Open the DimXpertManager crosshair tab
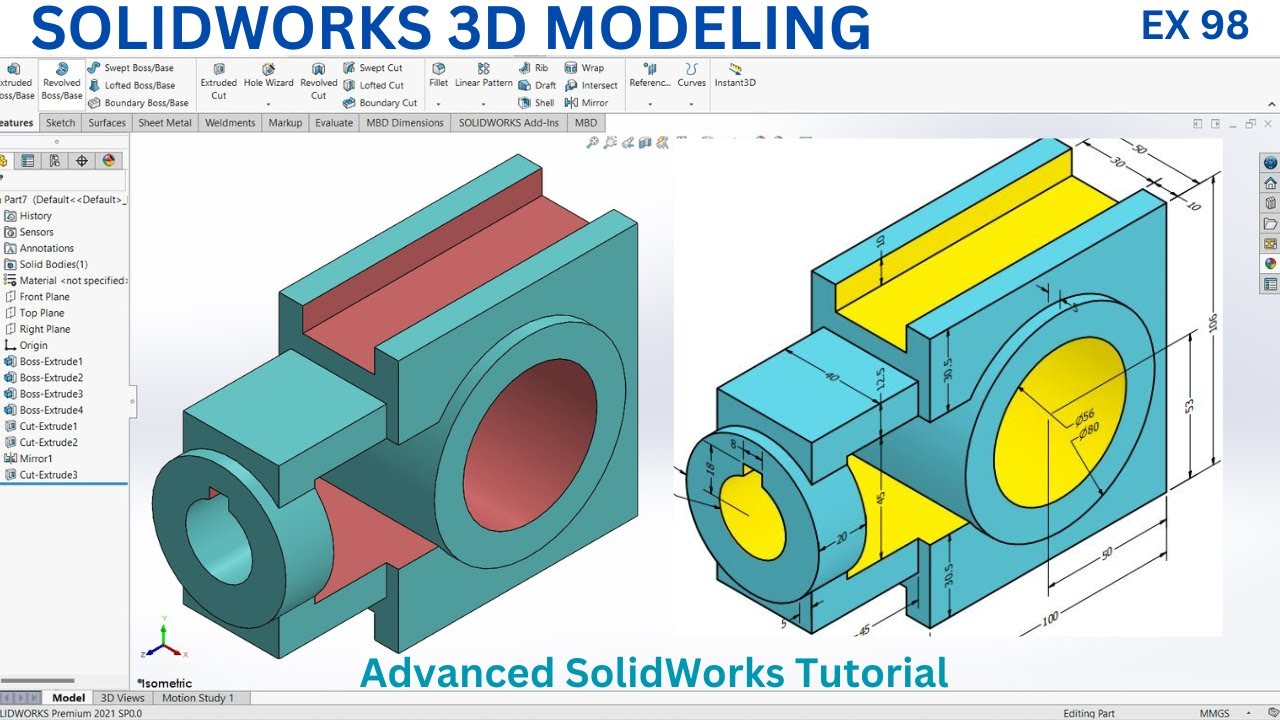The height and width of the screenshot is (720, 1280). (x=82, y=160)
